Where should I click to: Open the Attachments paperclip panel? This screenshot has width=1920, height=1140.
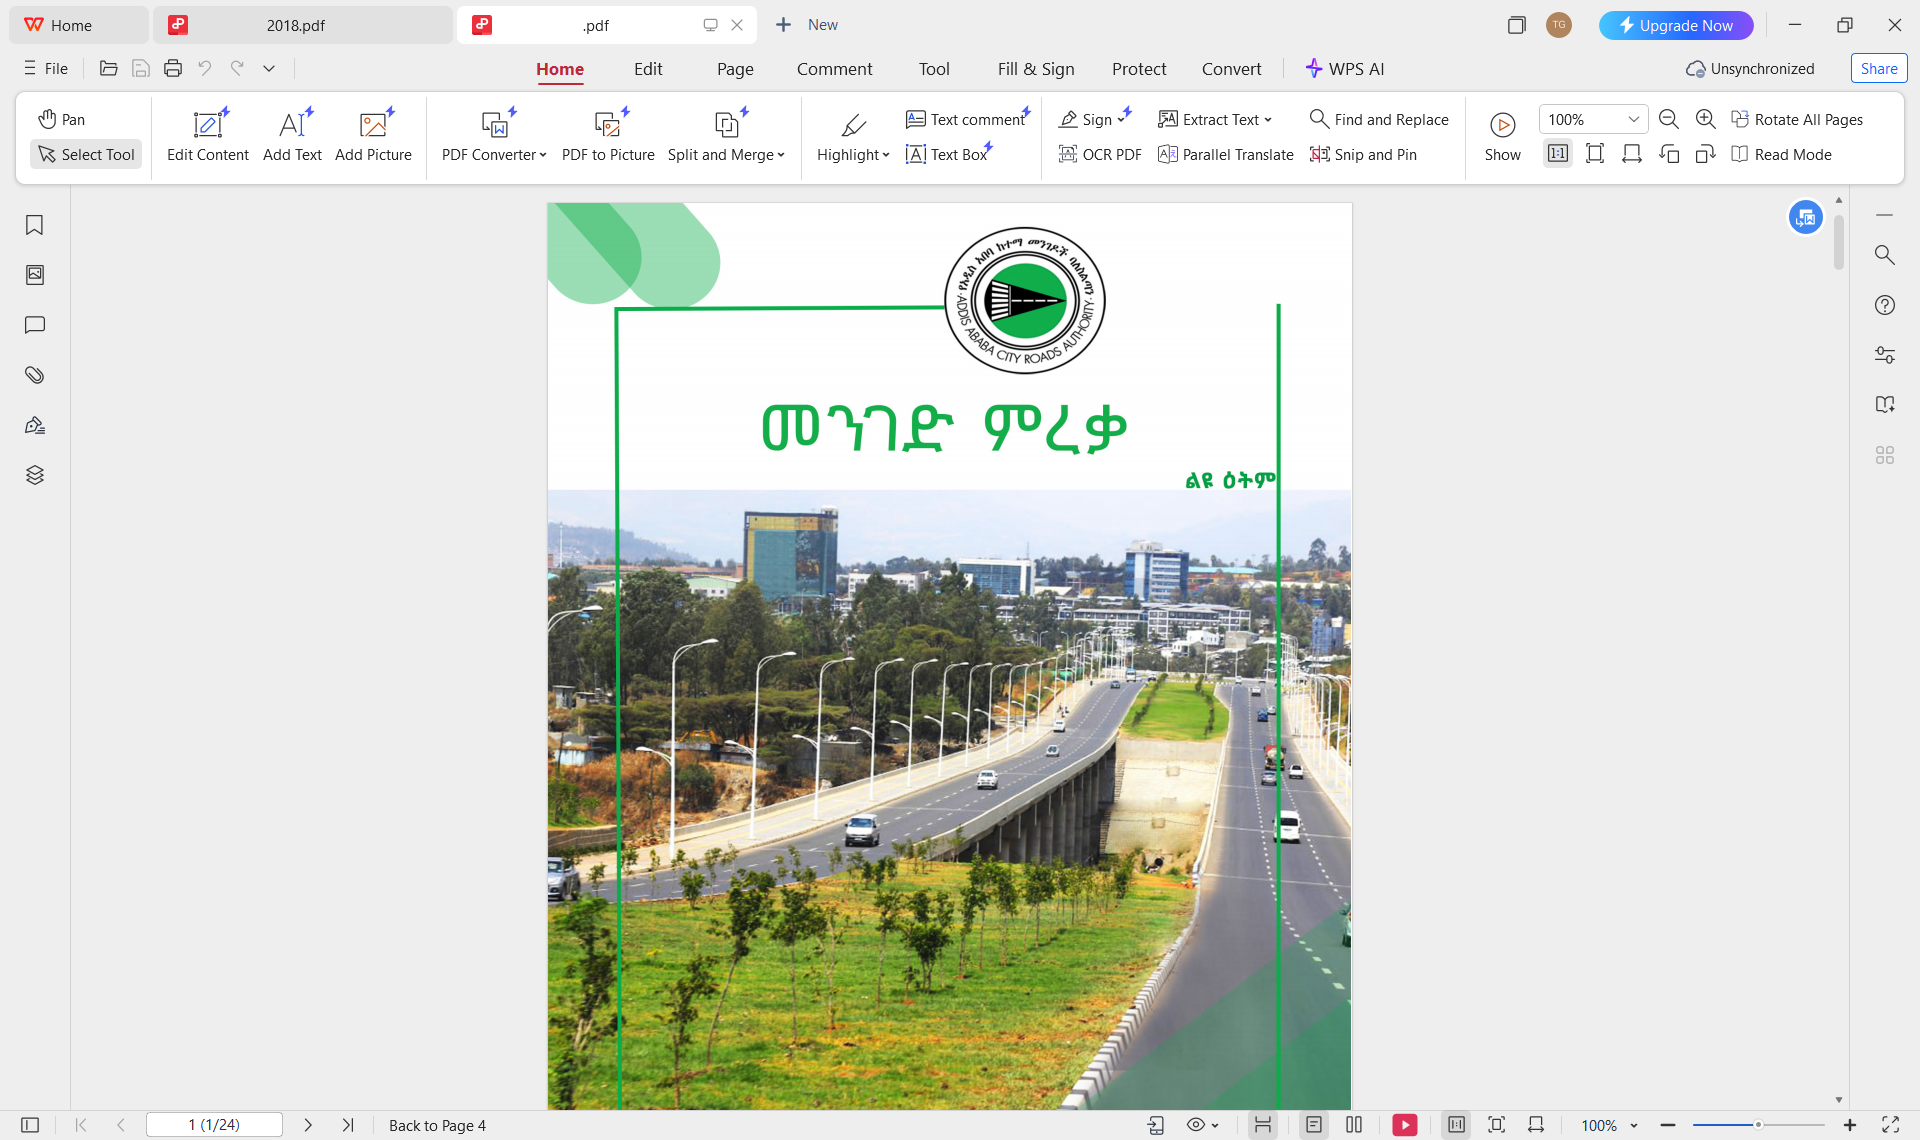point(35,375)
